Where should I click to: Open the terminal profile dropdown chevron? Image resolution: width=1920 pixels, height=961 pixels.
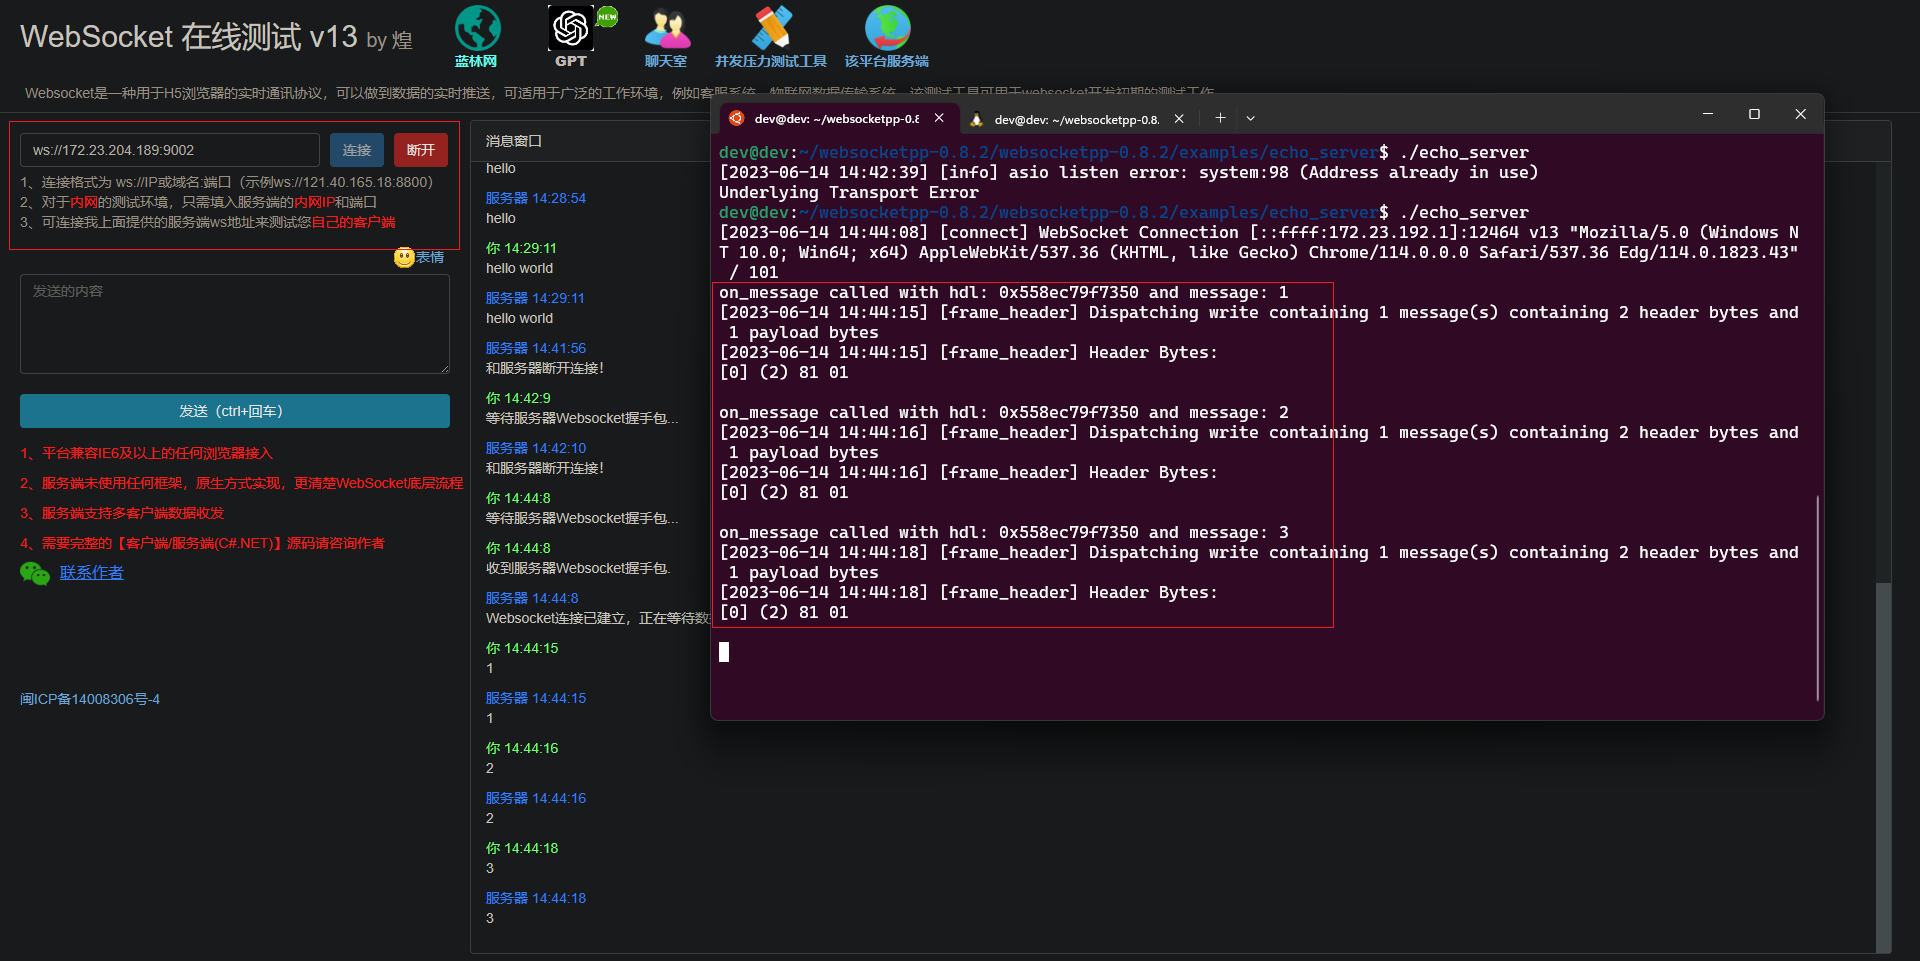[1250, 118]
